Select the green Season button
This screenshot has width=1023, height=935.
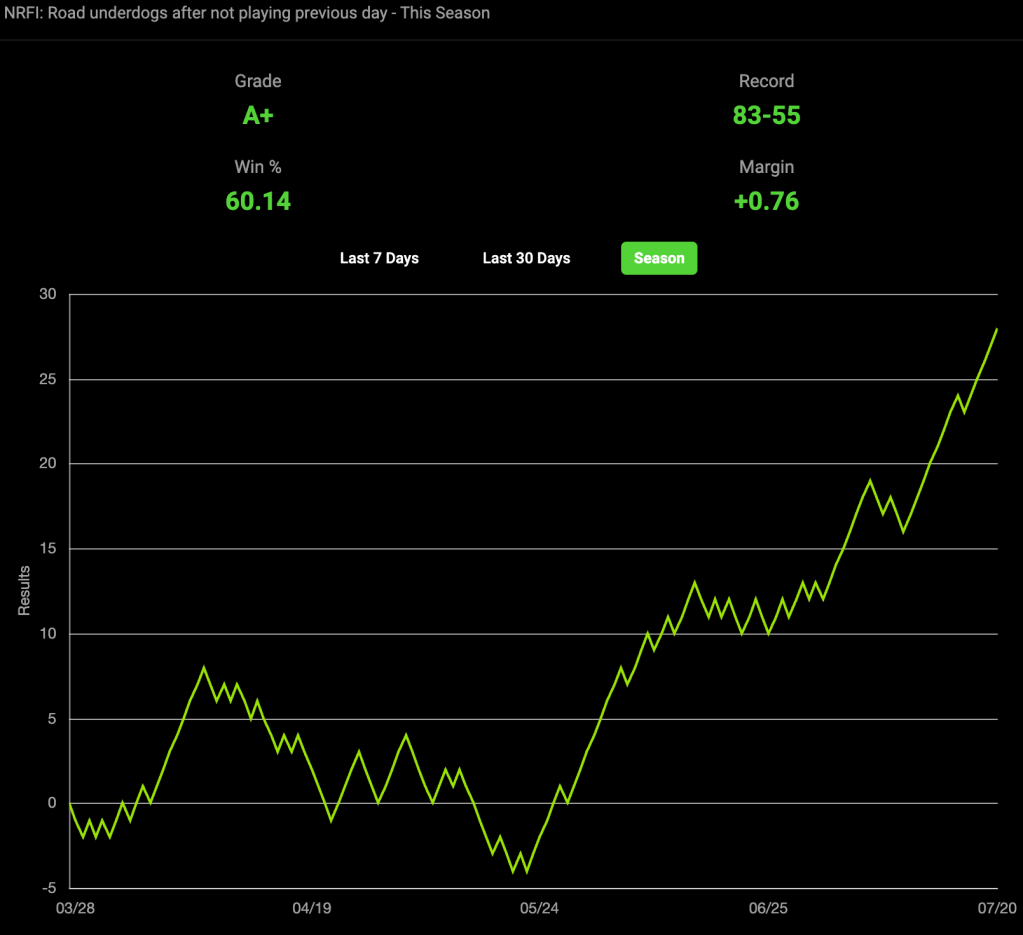[x=659, y=258]
